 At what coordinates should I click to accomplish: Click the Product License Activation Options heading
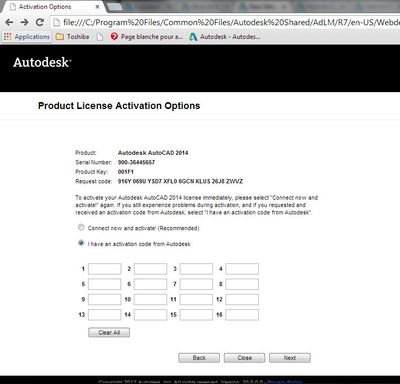tap(119, 106)
